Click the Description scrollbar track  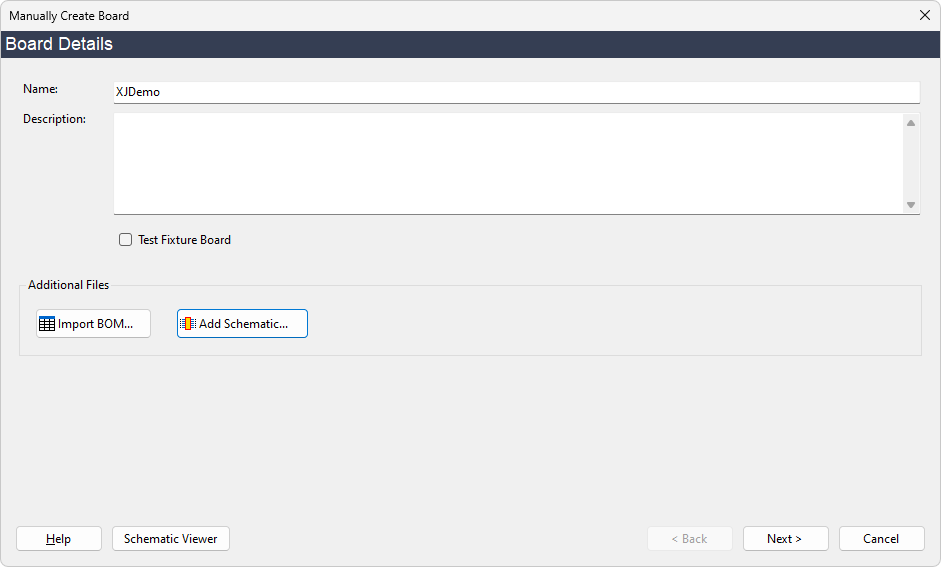tap(911, 163)
